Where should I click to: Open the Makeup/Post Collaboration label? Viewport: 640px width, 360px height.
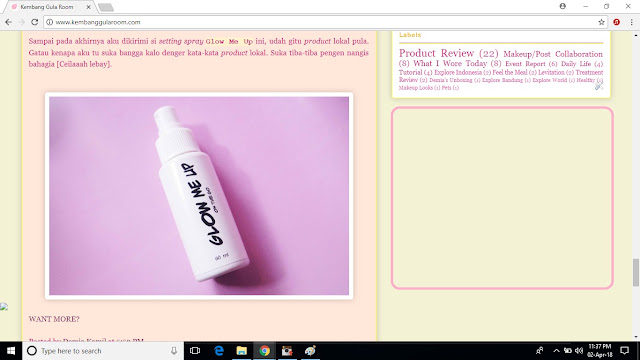click(553, 54)
